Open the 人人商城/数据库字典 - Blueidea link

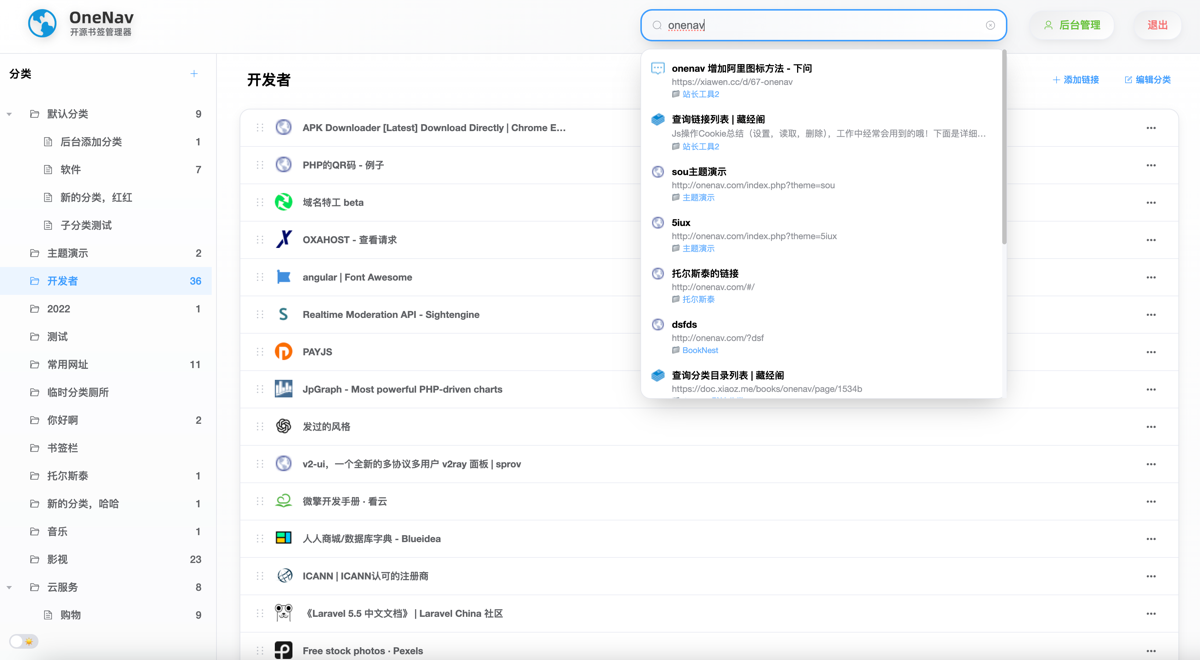tap(372, 539)
